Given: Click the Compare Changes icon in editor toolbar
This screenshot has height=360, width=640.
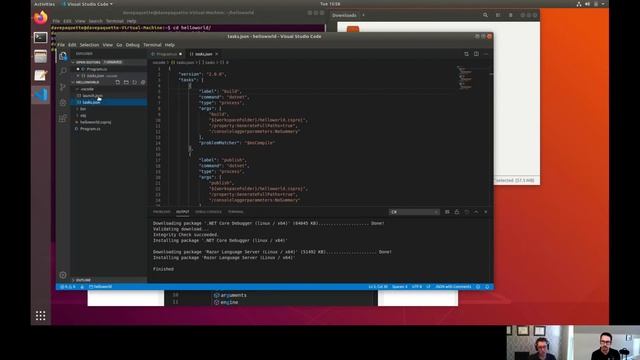Looking at the screenshot, I should (x=466, y=54).
